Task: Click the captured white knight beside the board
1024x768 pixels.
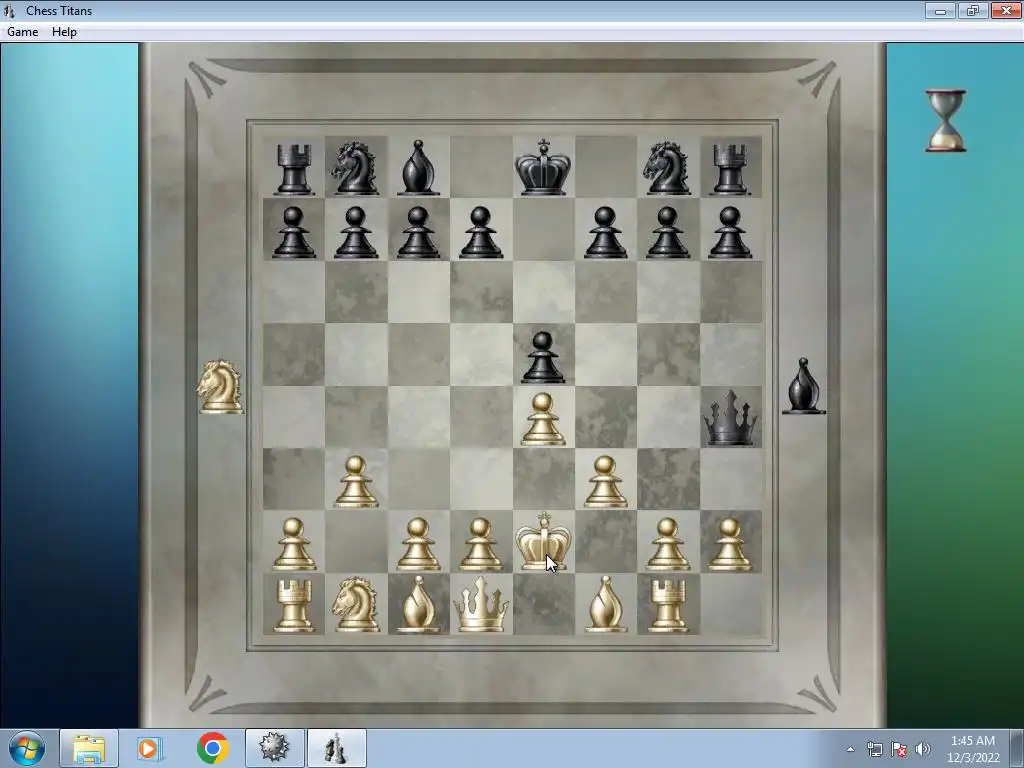Action: [x=220, y=387]
